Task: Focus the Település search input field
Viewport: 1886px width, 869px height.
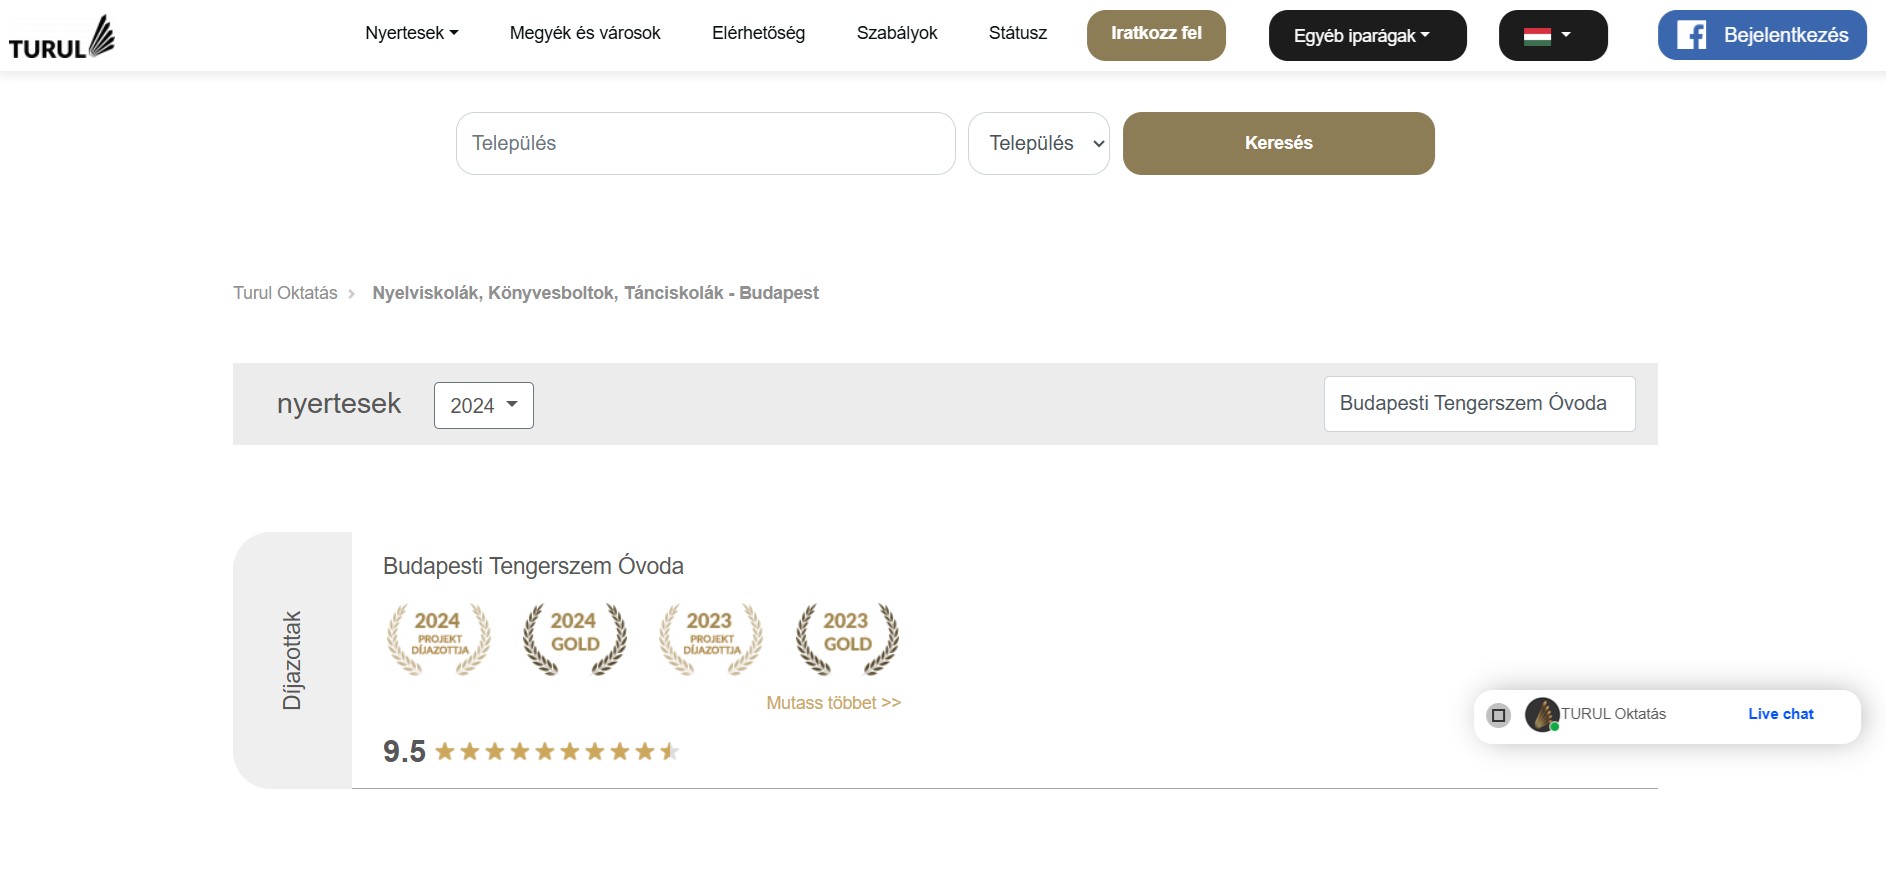Action: pyautogui.click(x=706, y=143)
